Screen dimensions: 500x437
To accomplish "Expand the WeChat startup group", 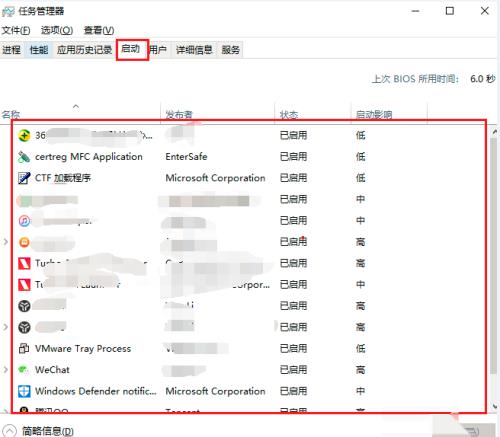I will tap(5, 370).
